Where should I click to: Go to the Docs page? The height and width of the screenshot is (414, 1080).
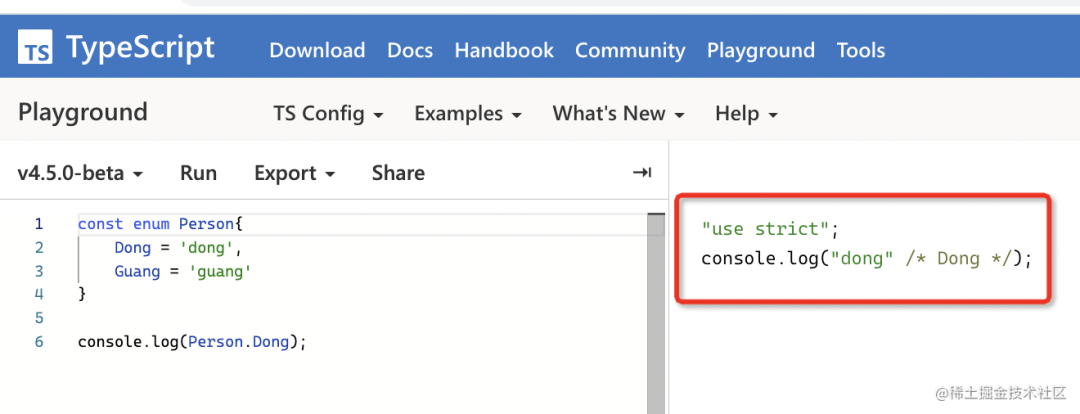pyautogui.click(x=410, y=50)
